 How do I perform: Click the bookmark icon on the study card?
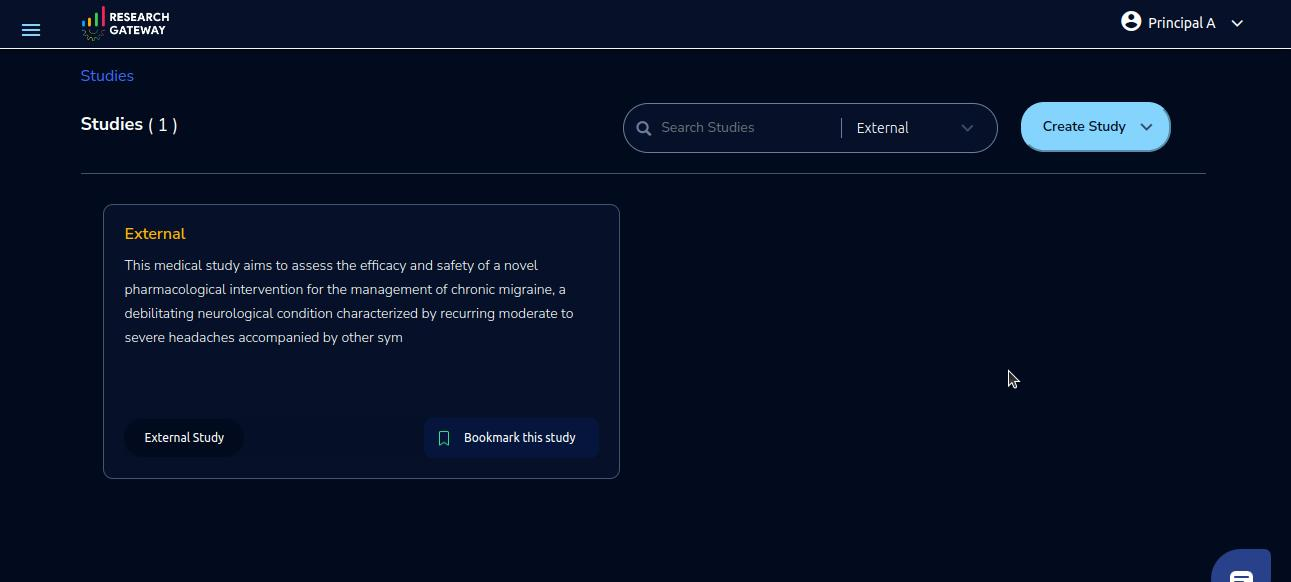click(444, 438)
